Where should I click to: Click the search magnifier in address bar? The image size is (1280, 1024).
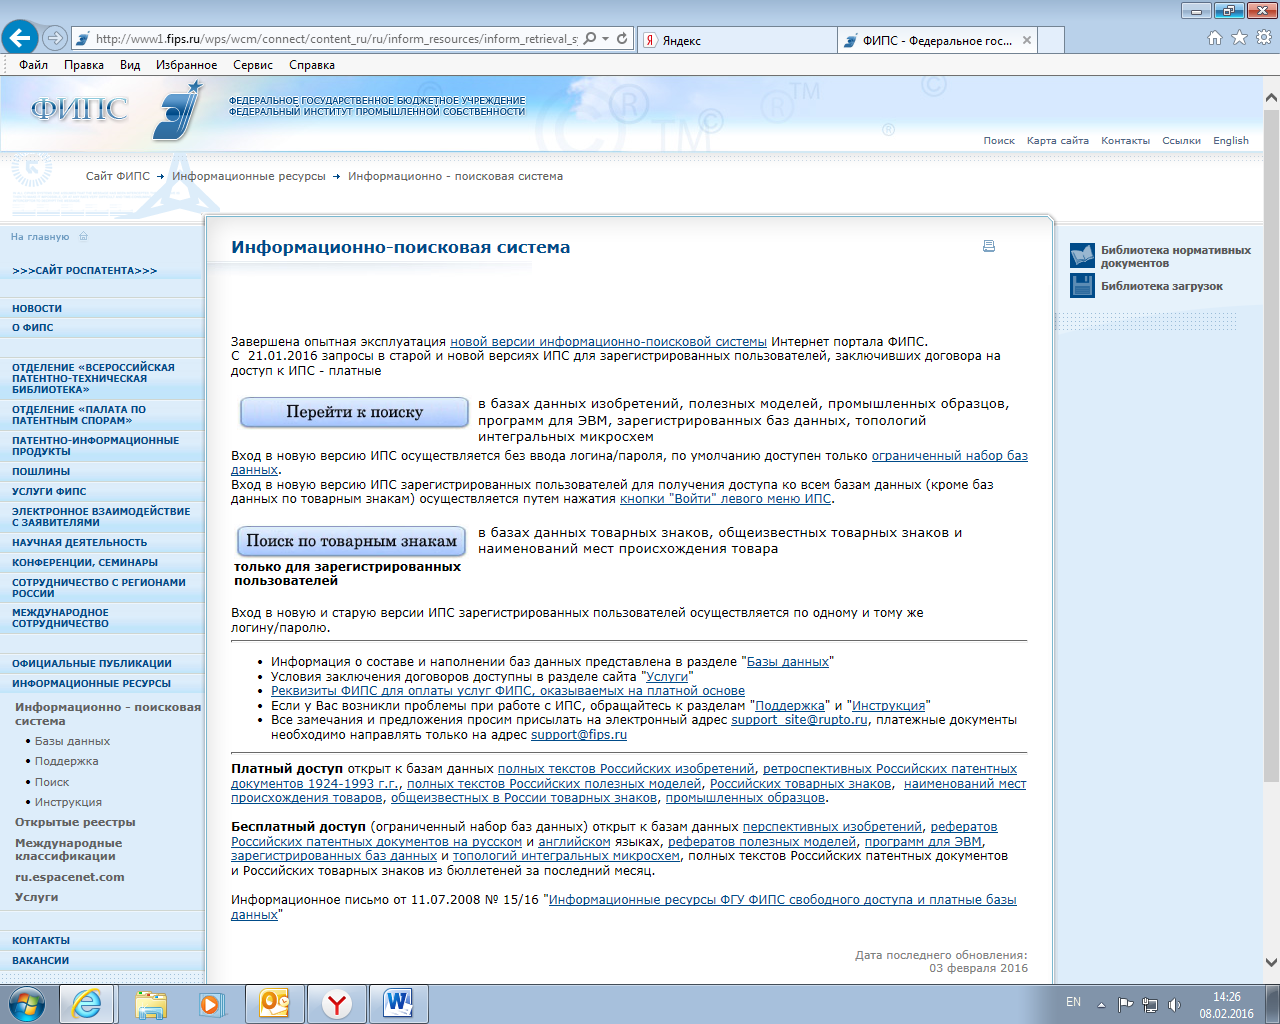590,38
